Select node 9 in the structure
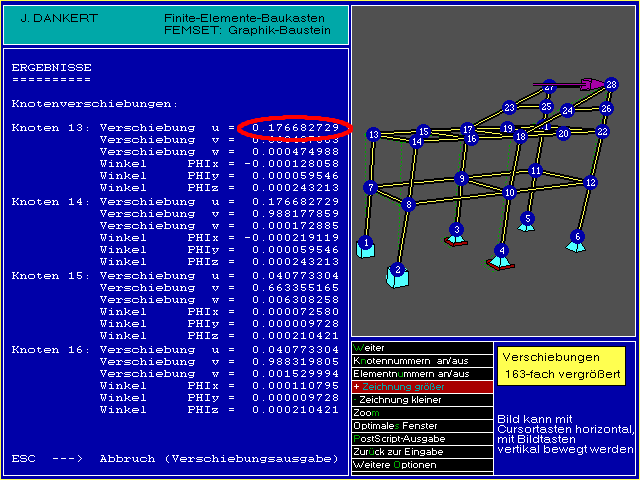The height and width of the screenshot is (480, 640). coord(461,178)
